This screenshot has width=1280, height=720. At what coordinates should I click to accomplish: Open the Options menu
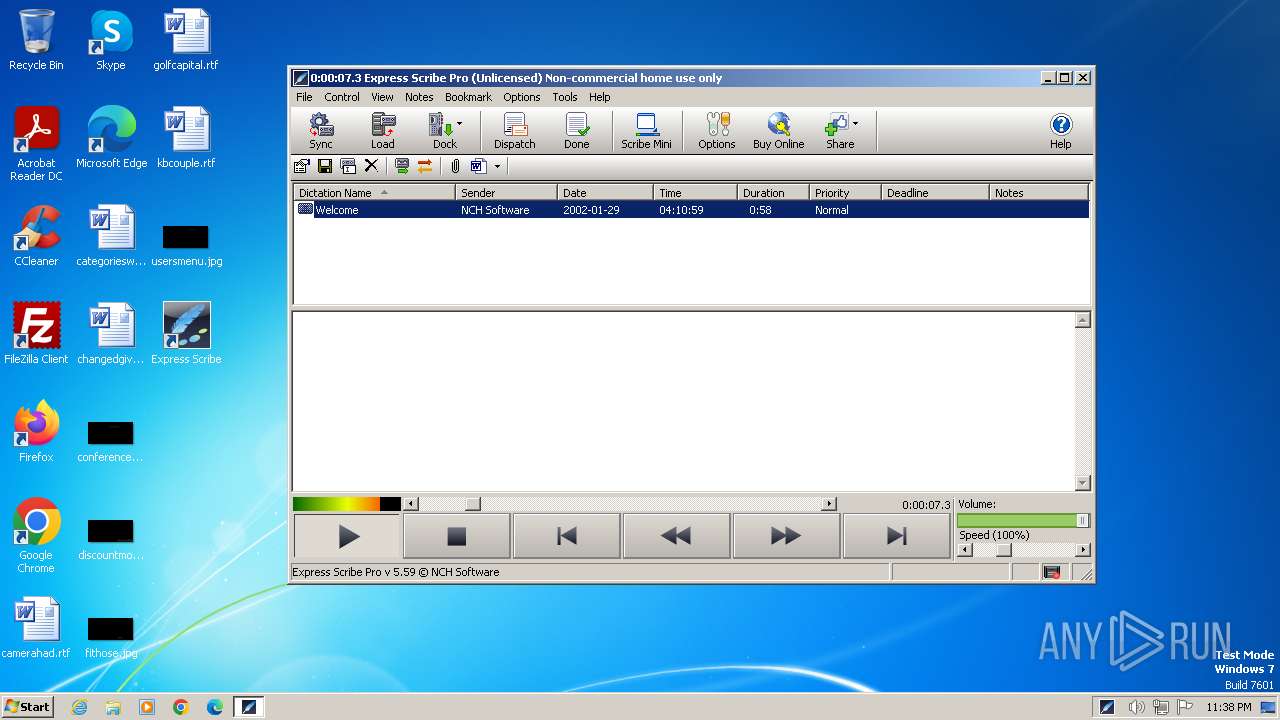(x=521, y=97)
